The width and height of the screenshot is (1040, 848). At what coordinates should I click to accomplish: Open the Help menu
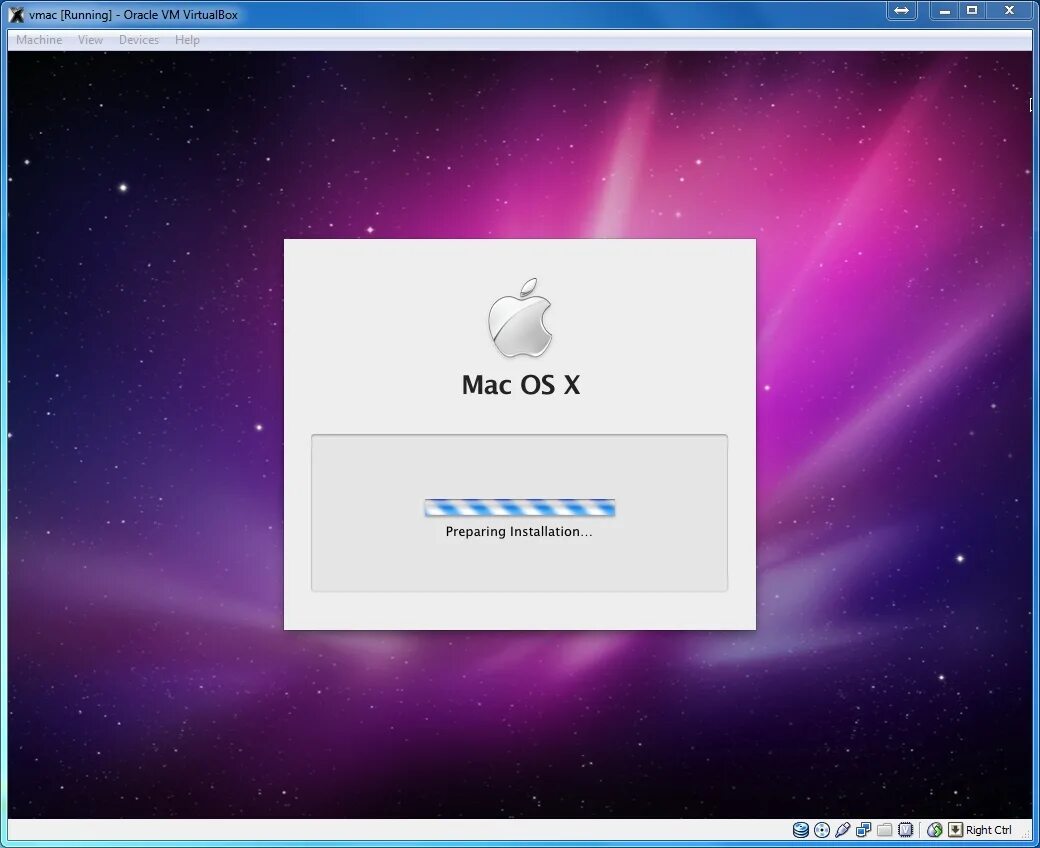click(187, 40)
